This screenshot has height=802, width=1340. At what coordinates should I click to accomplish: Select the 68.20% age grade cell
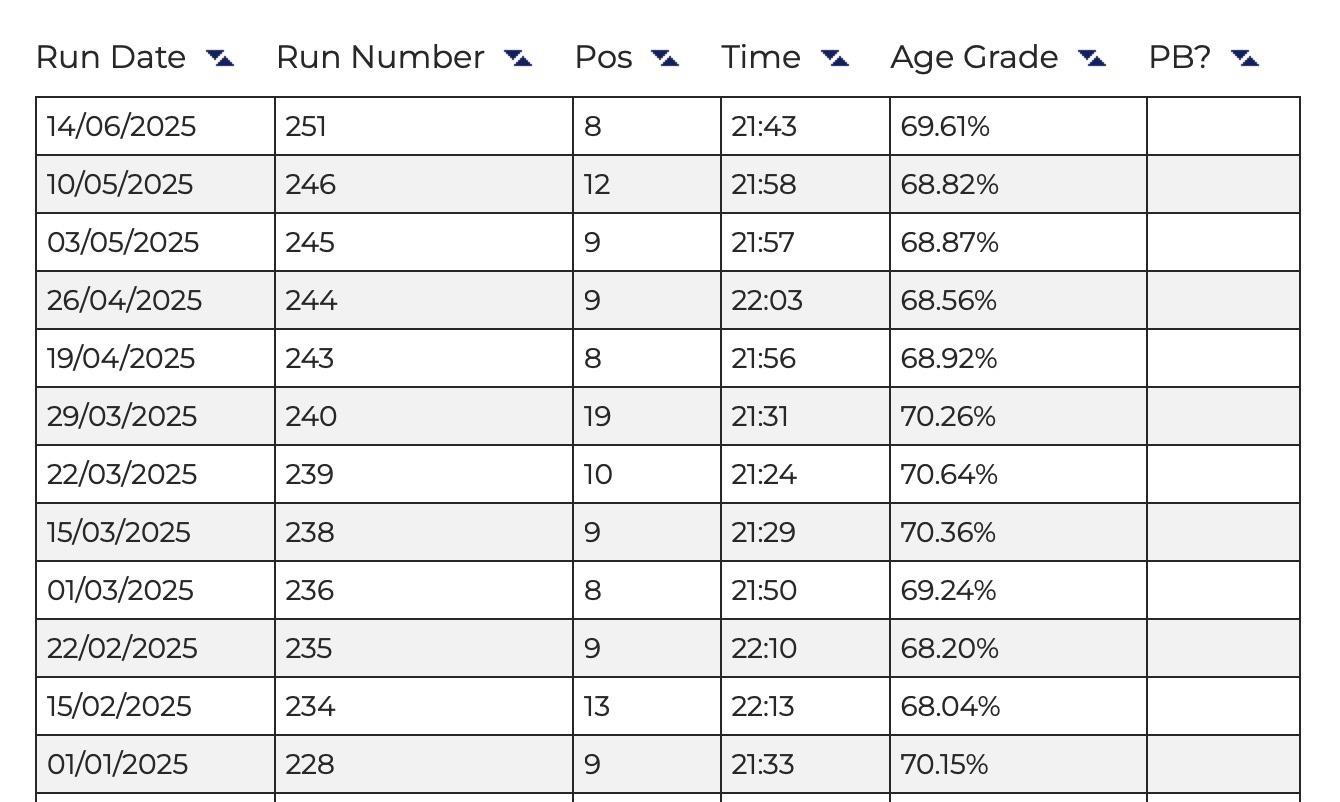click(1018, 648)
